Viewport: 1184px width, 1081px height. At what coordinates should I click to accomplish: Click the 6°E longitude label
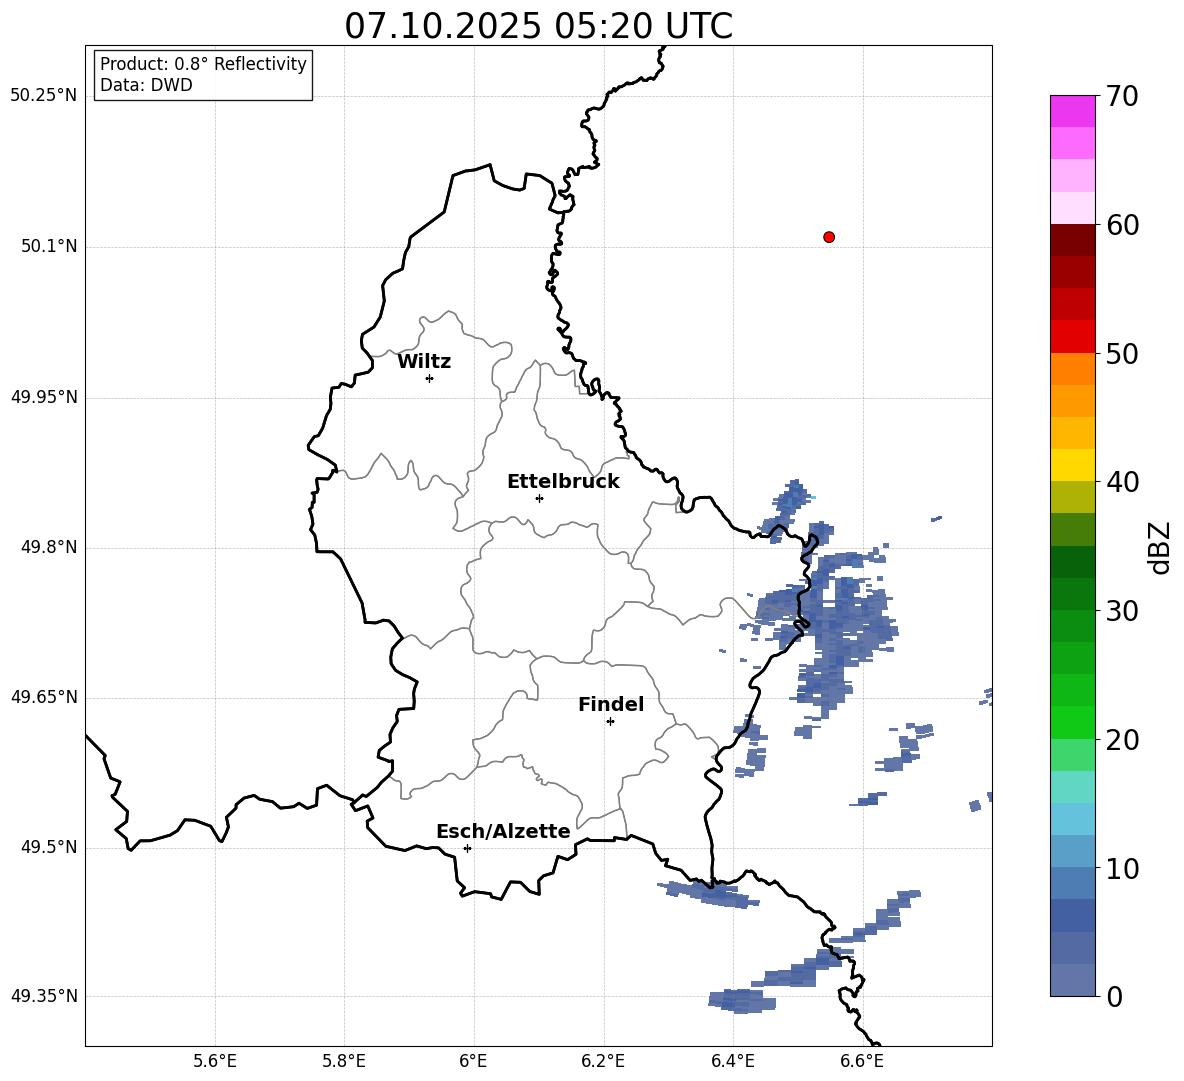point(473,1061)
